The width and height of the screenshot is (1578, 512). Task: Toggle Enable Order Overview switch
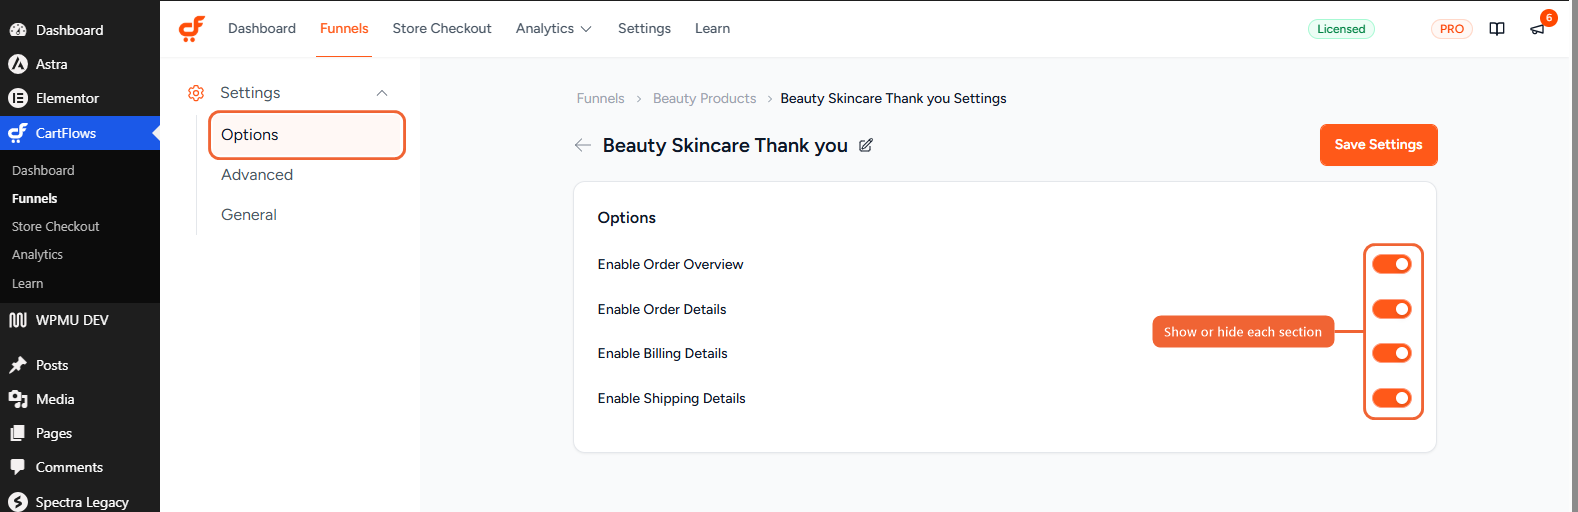(1391, 264)
